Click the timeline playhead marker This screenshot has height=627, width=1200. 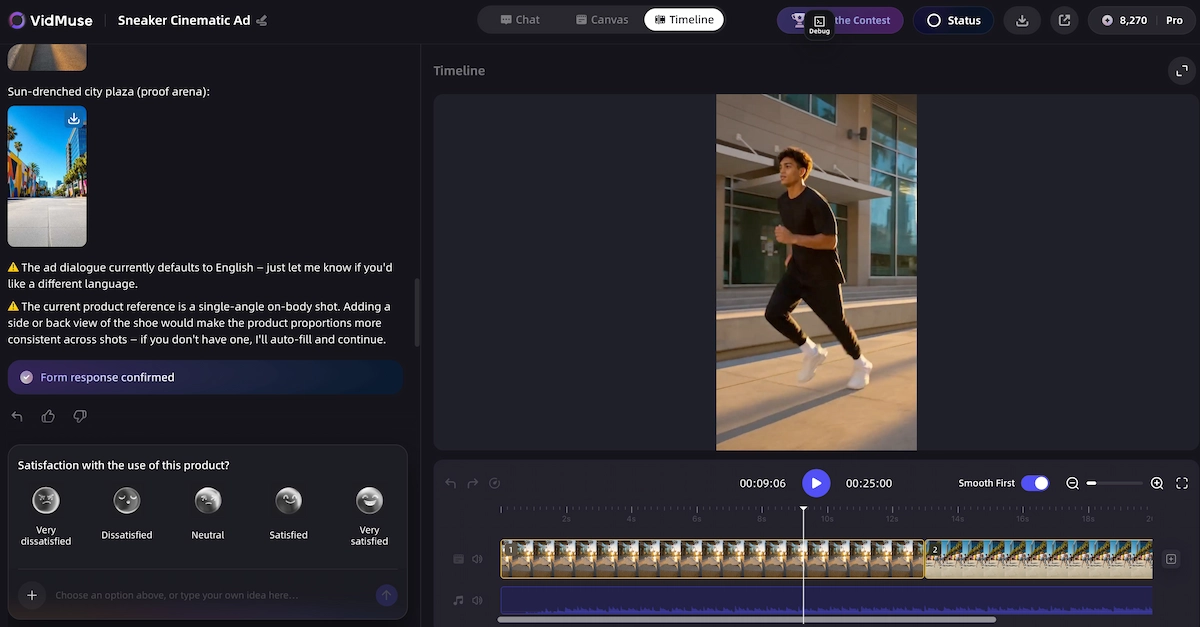(803, 509)
